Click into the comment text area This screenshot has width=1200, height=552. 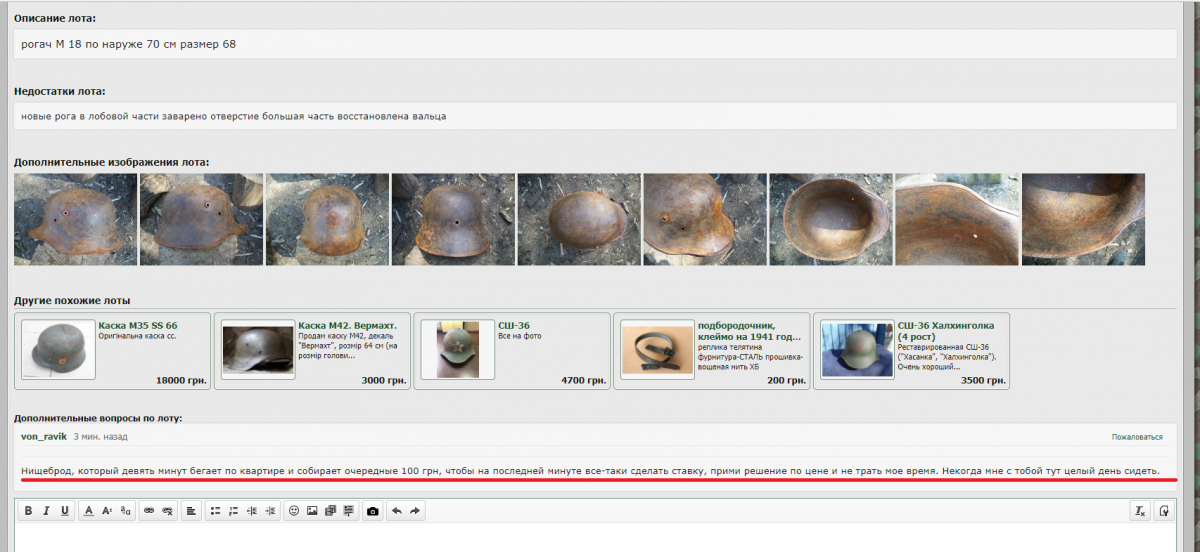click(600, 538)
